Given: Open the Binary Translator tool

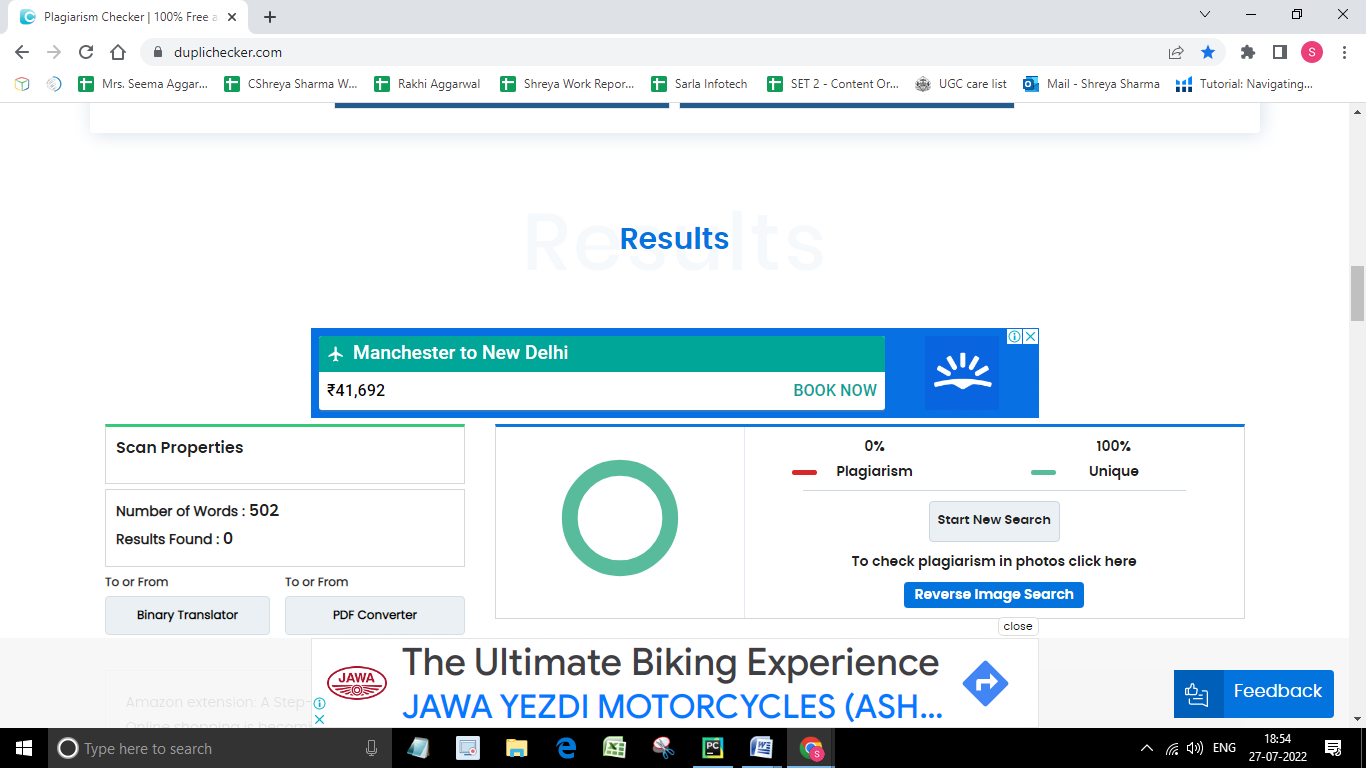Looking at the screenshot, I should coord(187,615).
